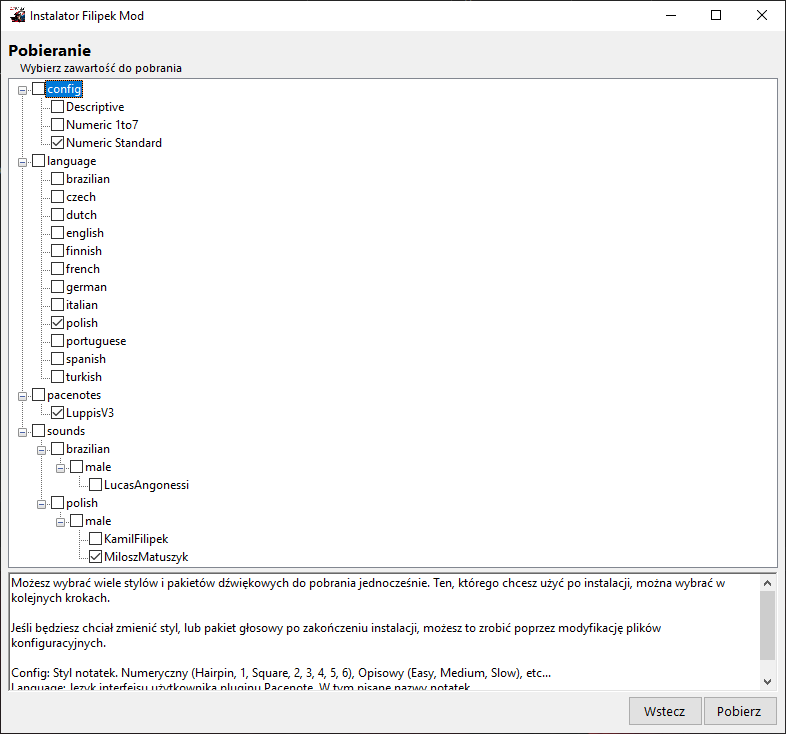Collapse the pacenotes tree node

point(23,396)
